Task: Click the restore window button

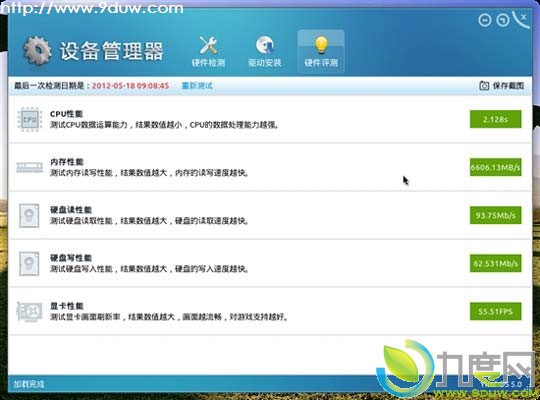Action: [x=503, y=20]
